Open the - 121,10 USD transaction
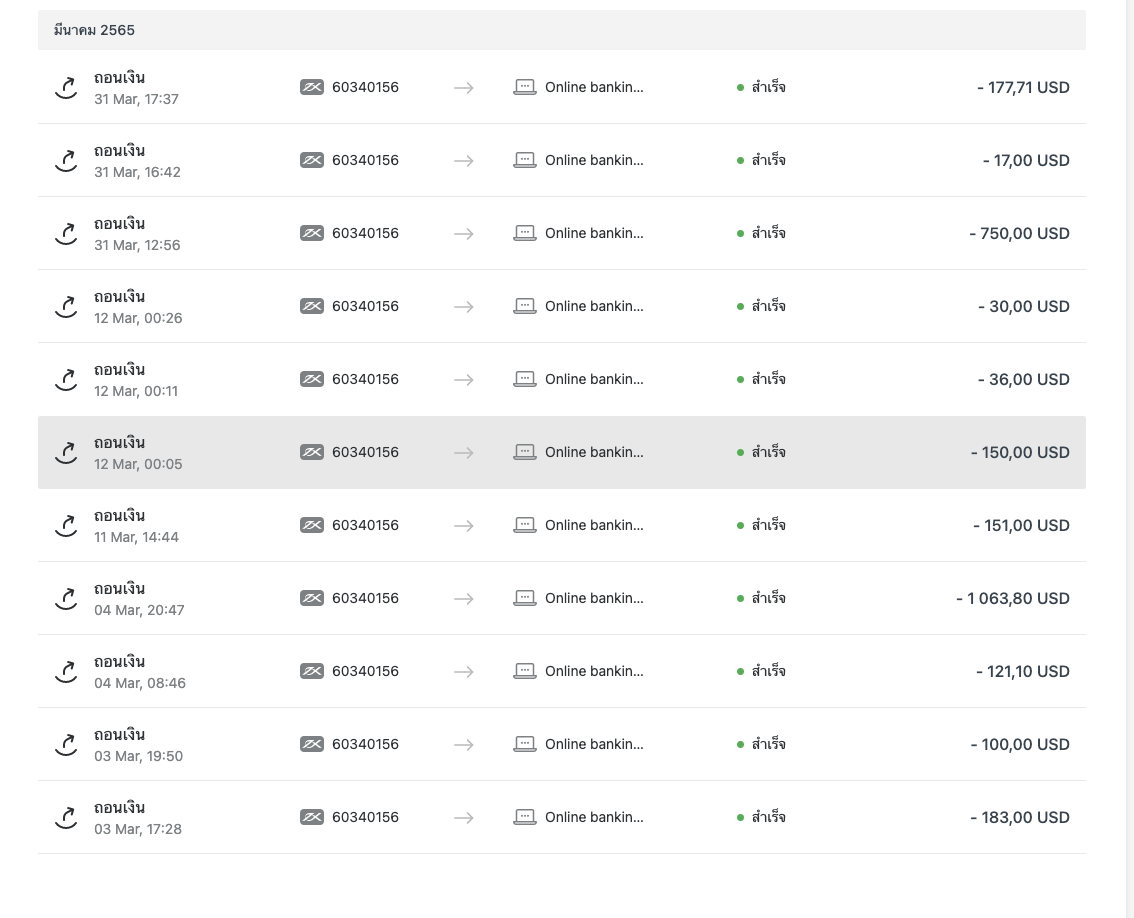1134x918 pixels. pyautogui.click(x=562, y=671)
